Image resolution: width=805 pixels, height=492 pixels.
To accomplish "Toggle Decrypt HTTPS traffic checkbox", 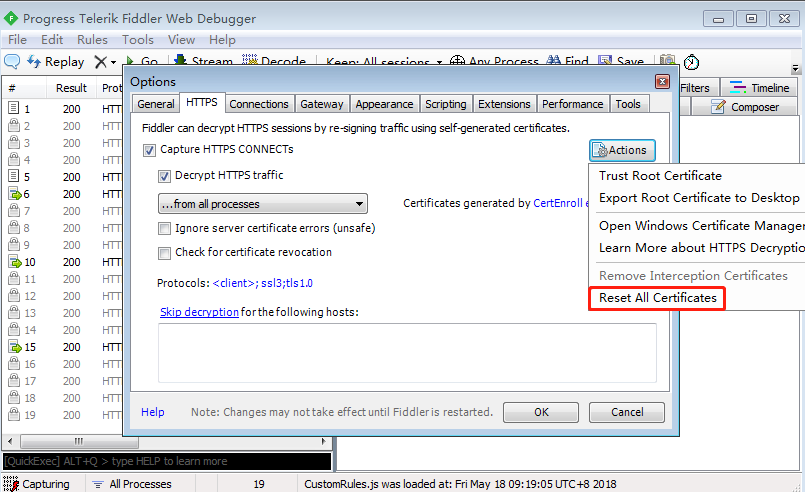I will click(164, 176).
